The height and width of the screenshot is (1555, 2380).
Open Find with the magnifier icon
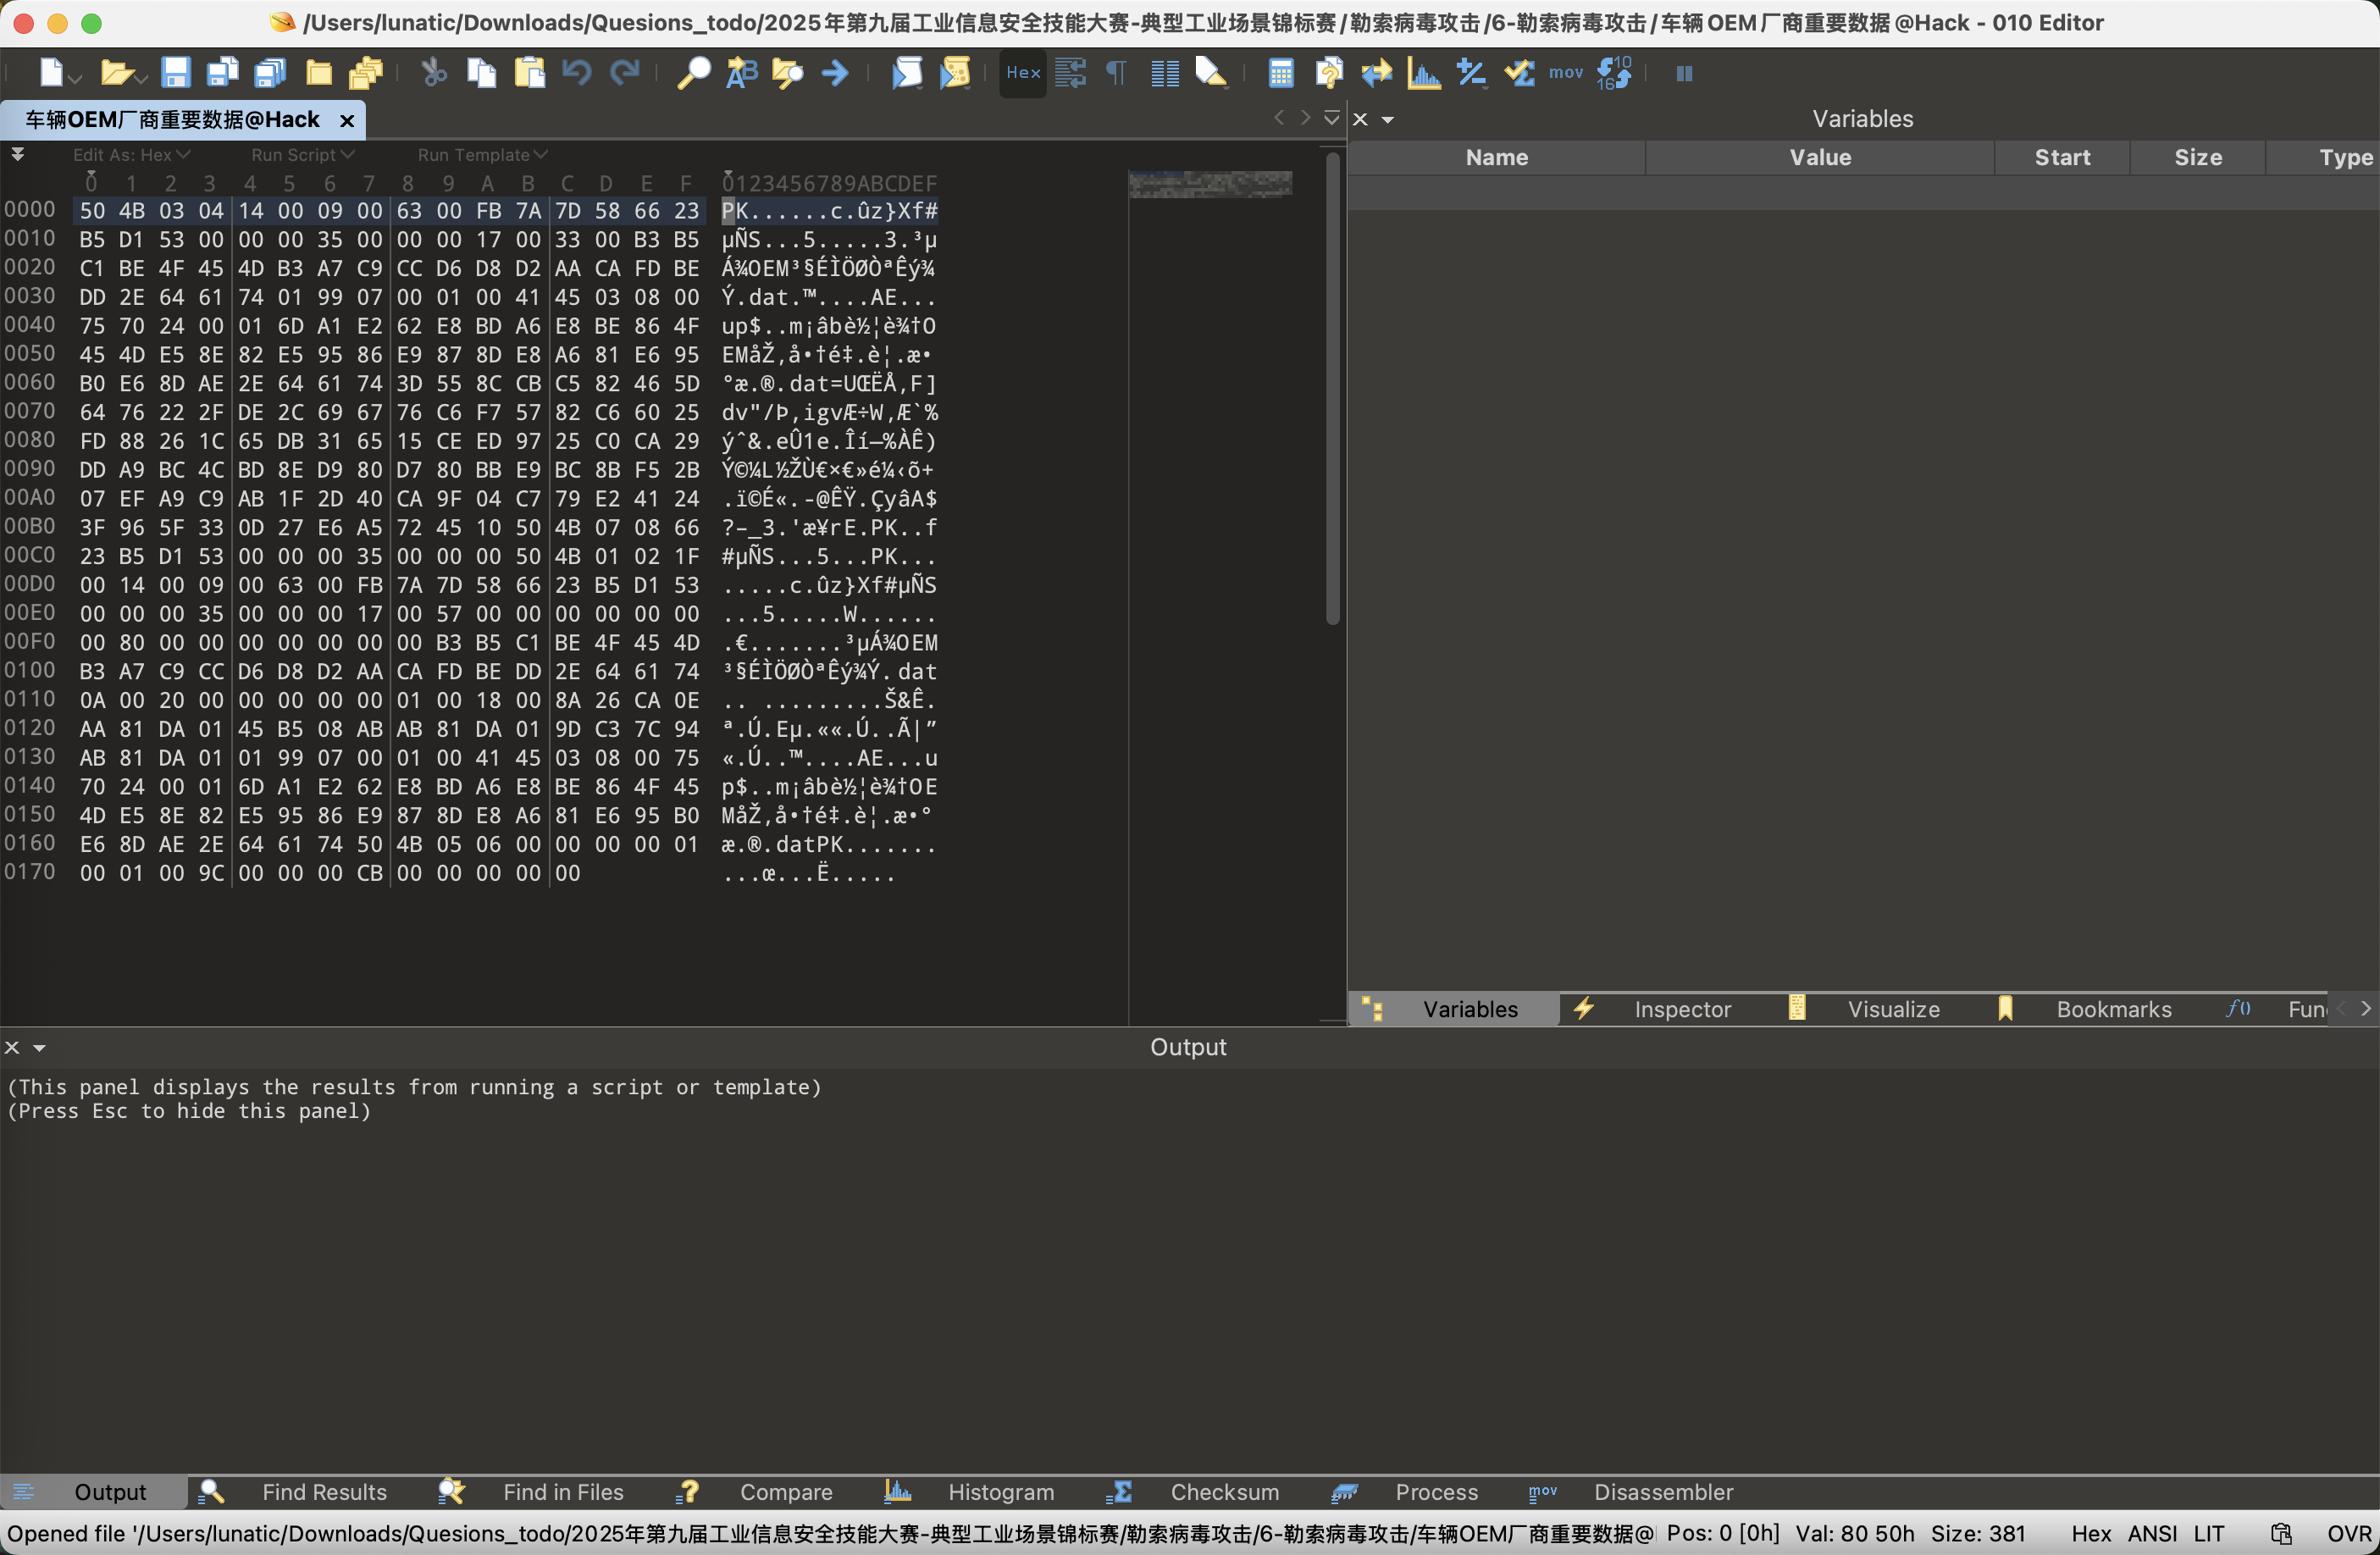pos(693,72)
